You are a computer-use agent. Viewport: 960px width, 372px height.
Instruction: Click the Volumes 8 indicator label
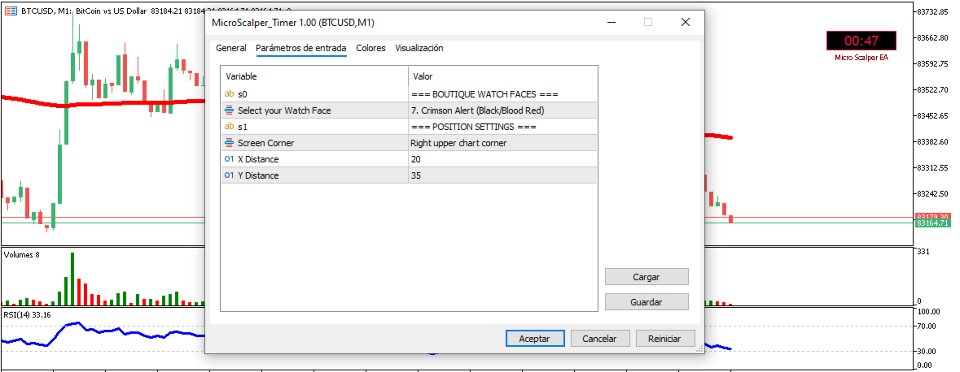[x=21, y=255]
